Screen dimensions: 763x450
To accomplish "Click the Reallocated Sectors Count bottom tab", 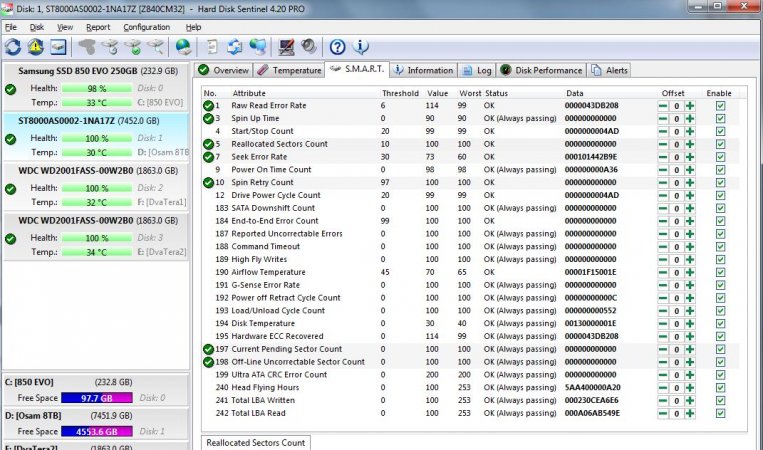I will pos(256,443).
